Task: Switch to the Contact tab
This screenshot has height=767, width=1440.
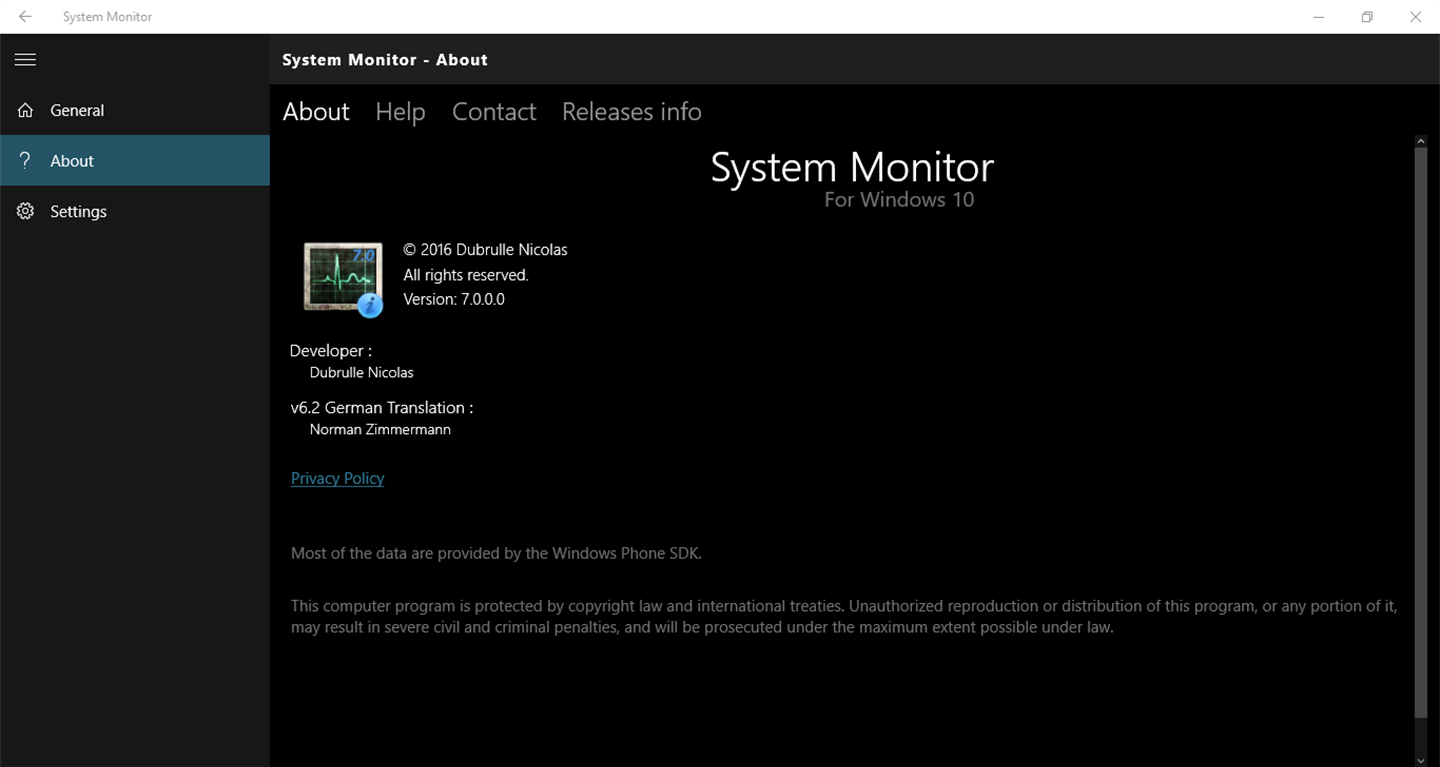Action: [494, 112]
